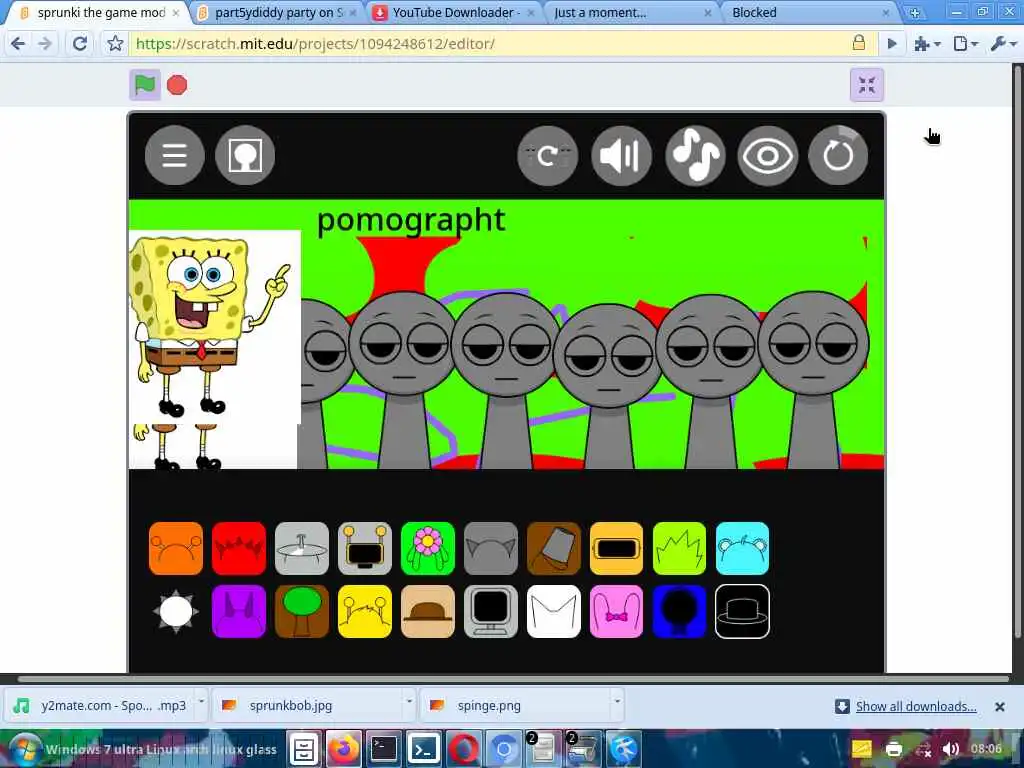Go forward in browser history
This screenshot has height=768, width=1024.
[46, 44]
